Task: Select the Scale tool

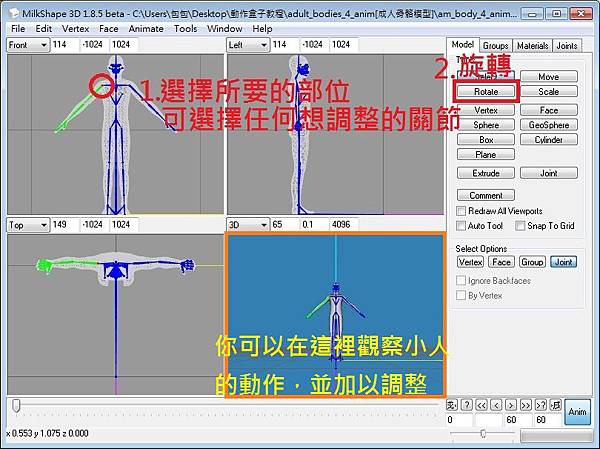Action: coord(549,92)
